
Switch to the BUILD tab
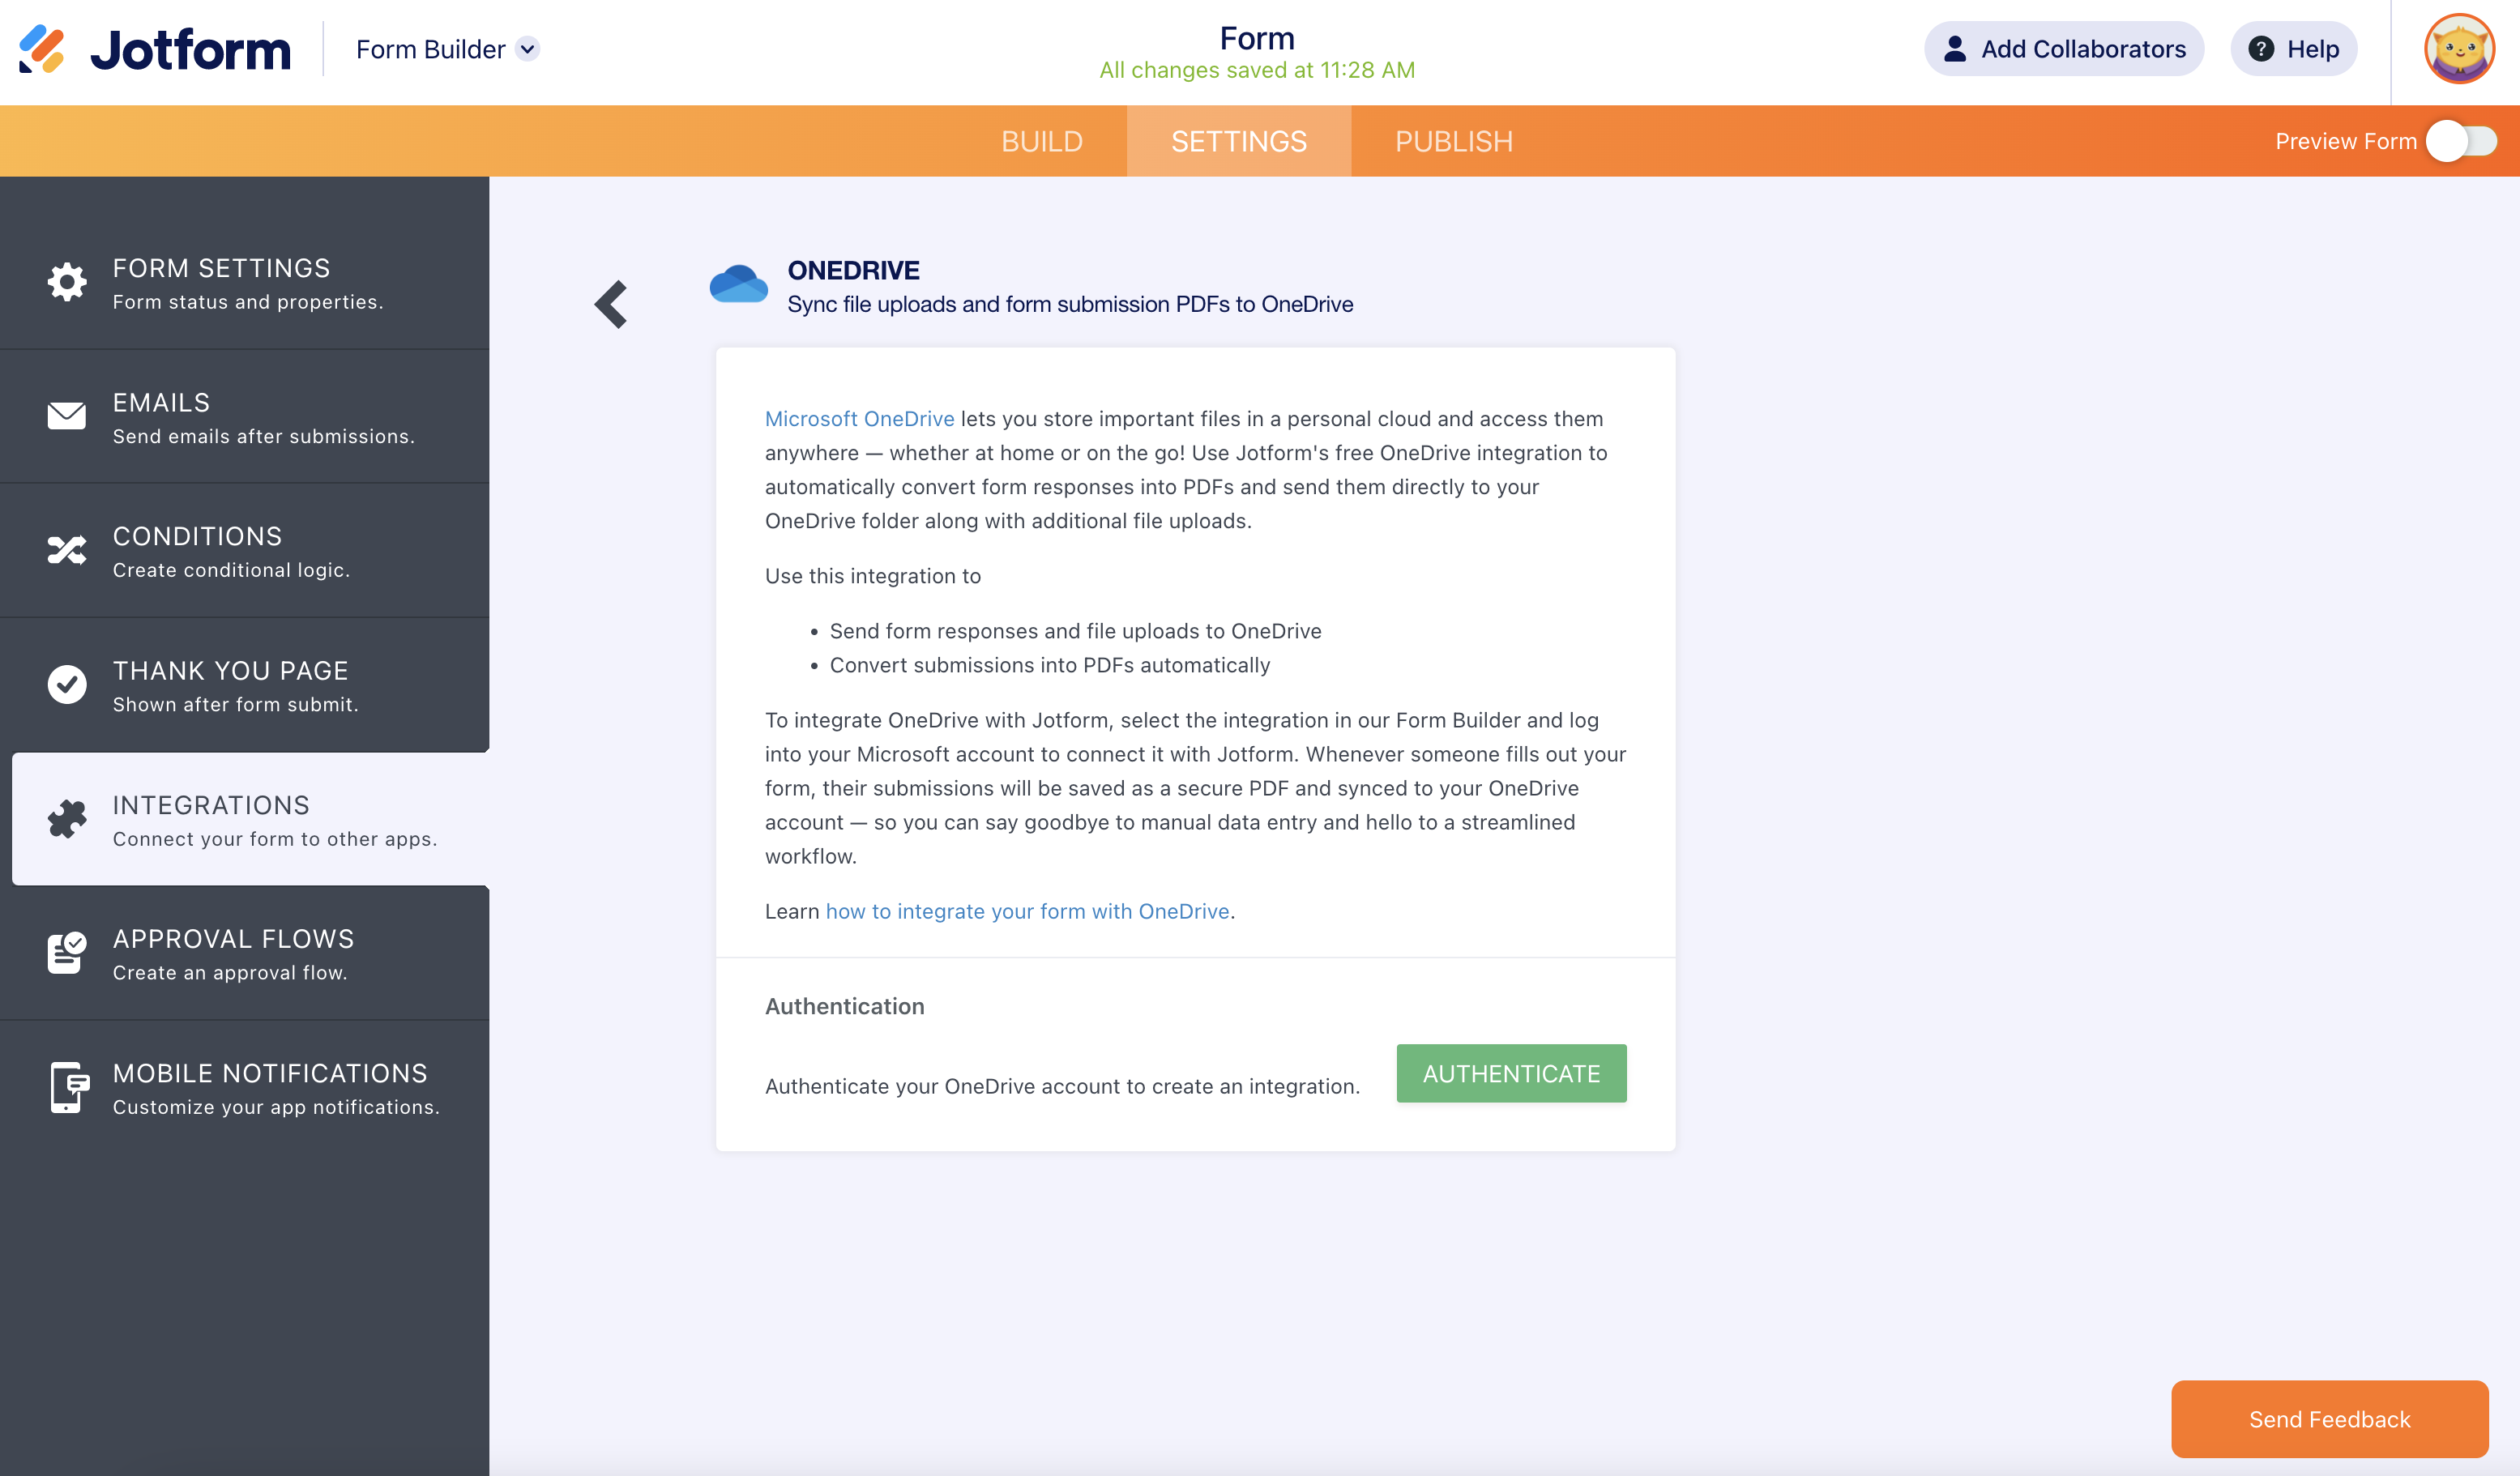1041,141
